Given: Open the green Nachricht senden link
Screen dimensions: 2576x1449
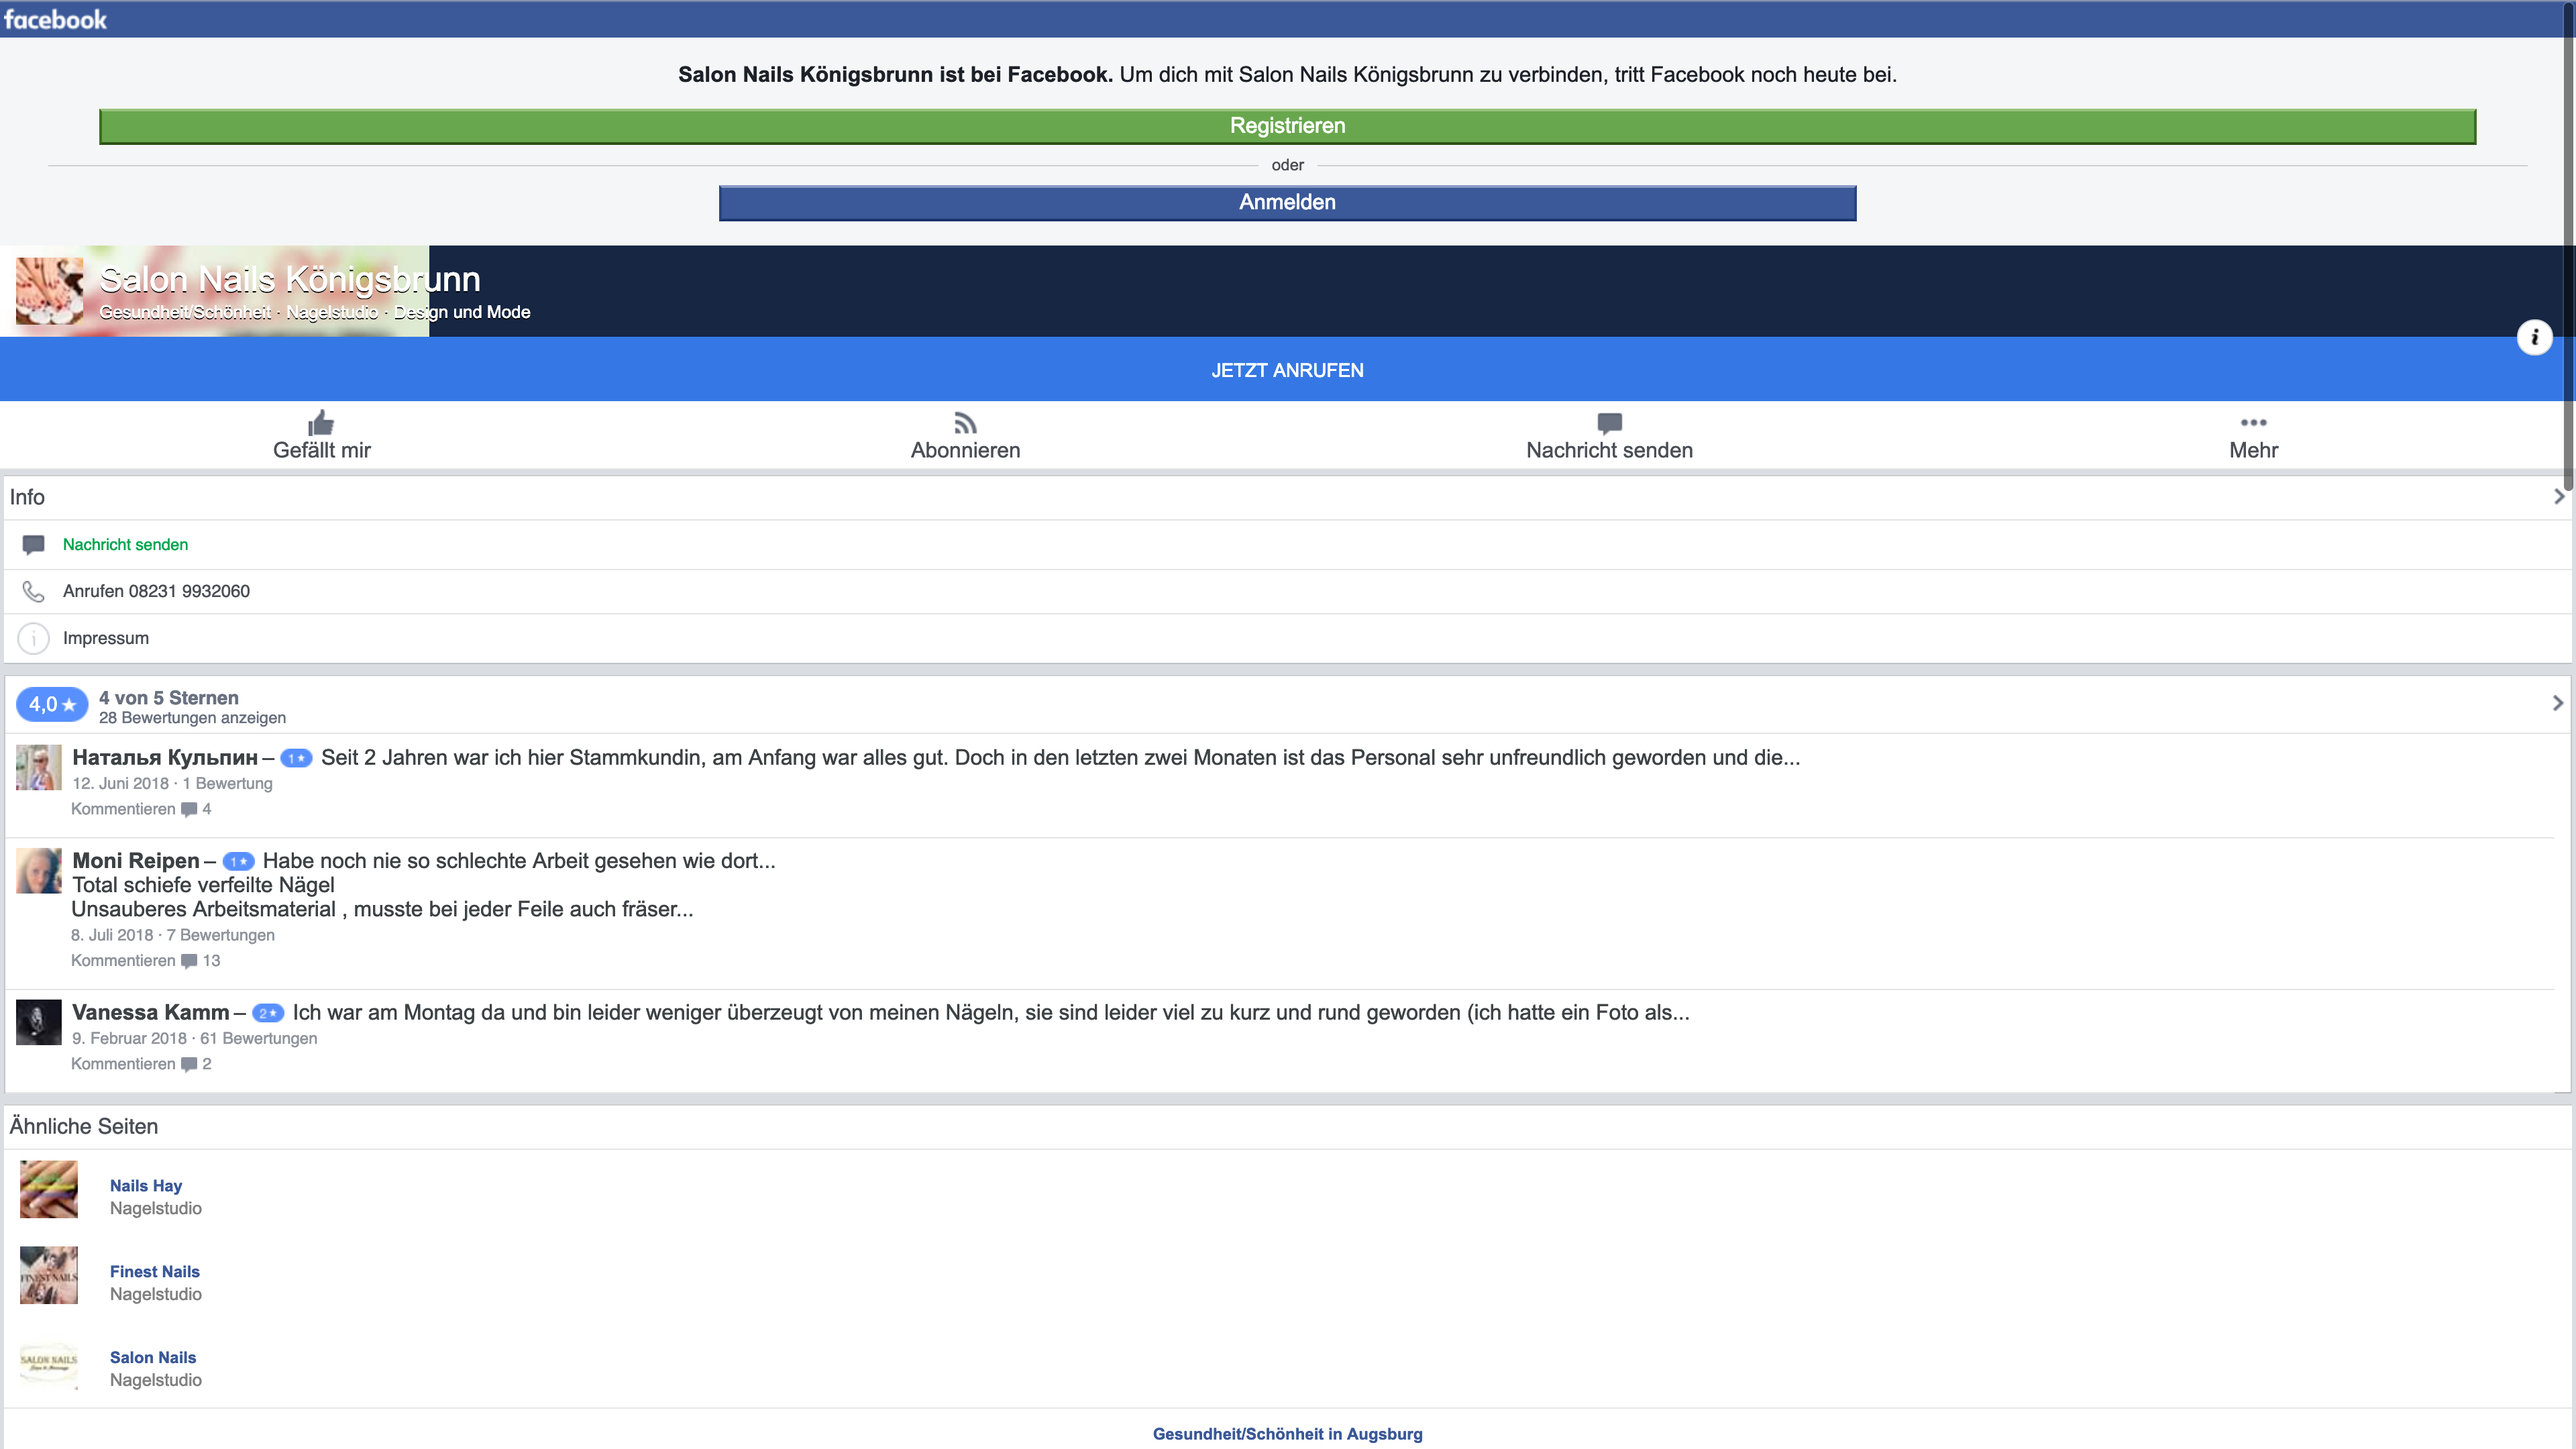Looking at the screenshot, I should point(125,544).
